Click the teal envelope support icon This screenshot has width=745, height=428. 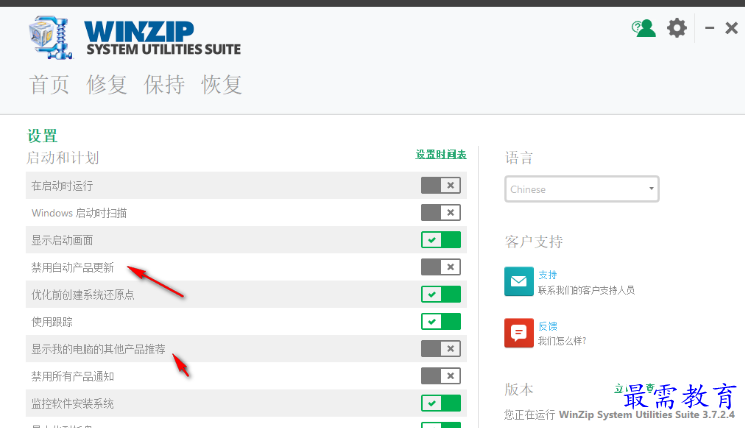[x=518, y=281]
